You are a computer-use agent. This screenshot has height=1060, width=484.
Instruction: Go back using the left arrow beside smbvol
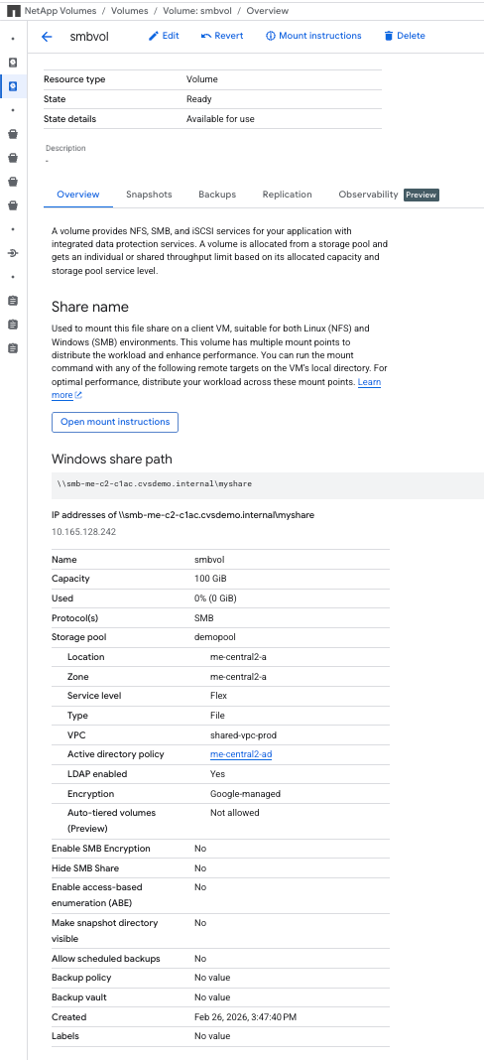[x=47, y=37]
